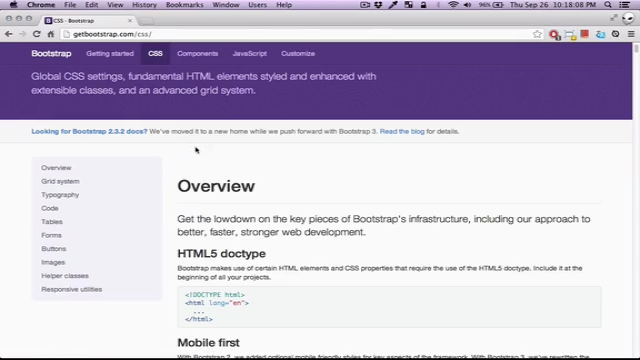Viewport: 640px width, 360px height.
Task: Jump to Typography in sidebar
Action: (60, 195)
